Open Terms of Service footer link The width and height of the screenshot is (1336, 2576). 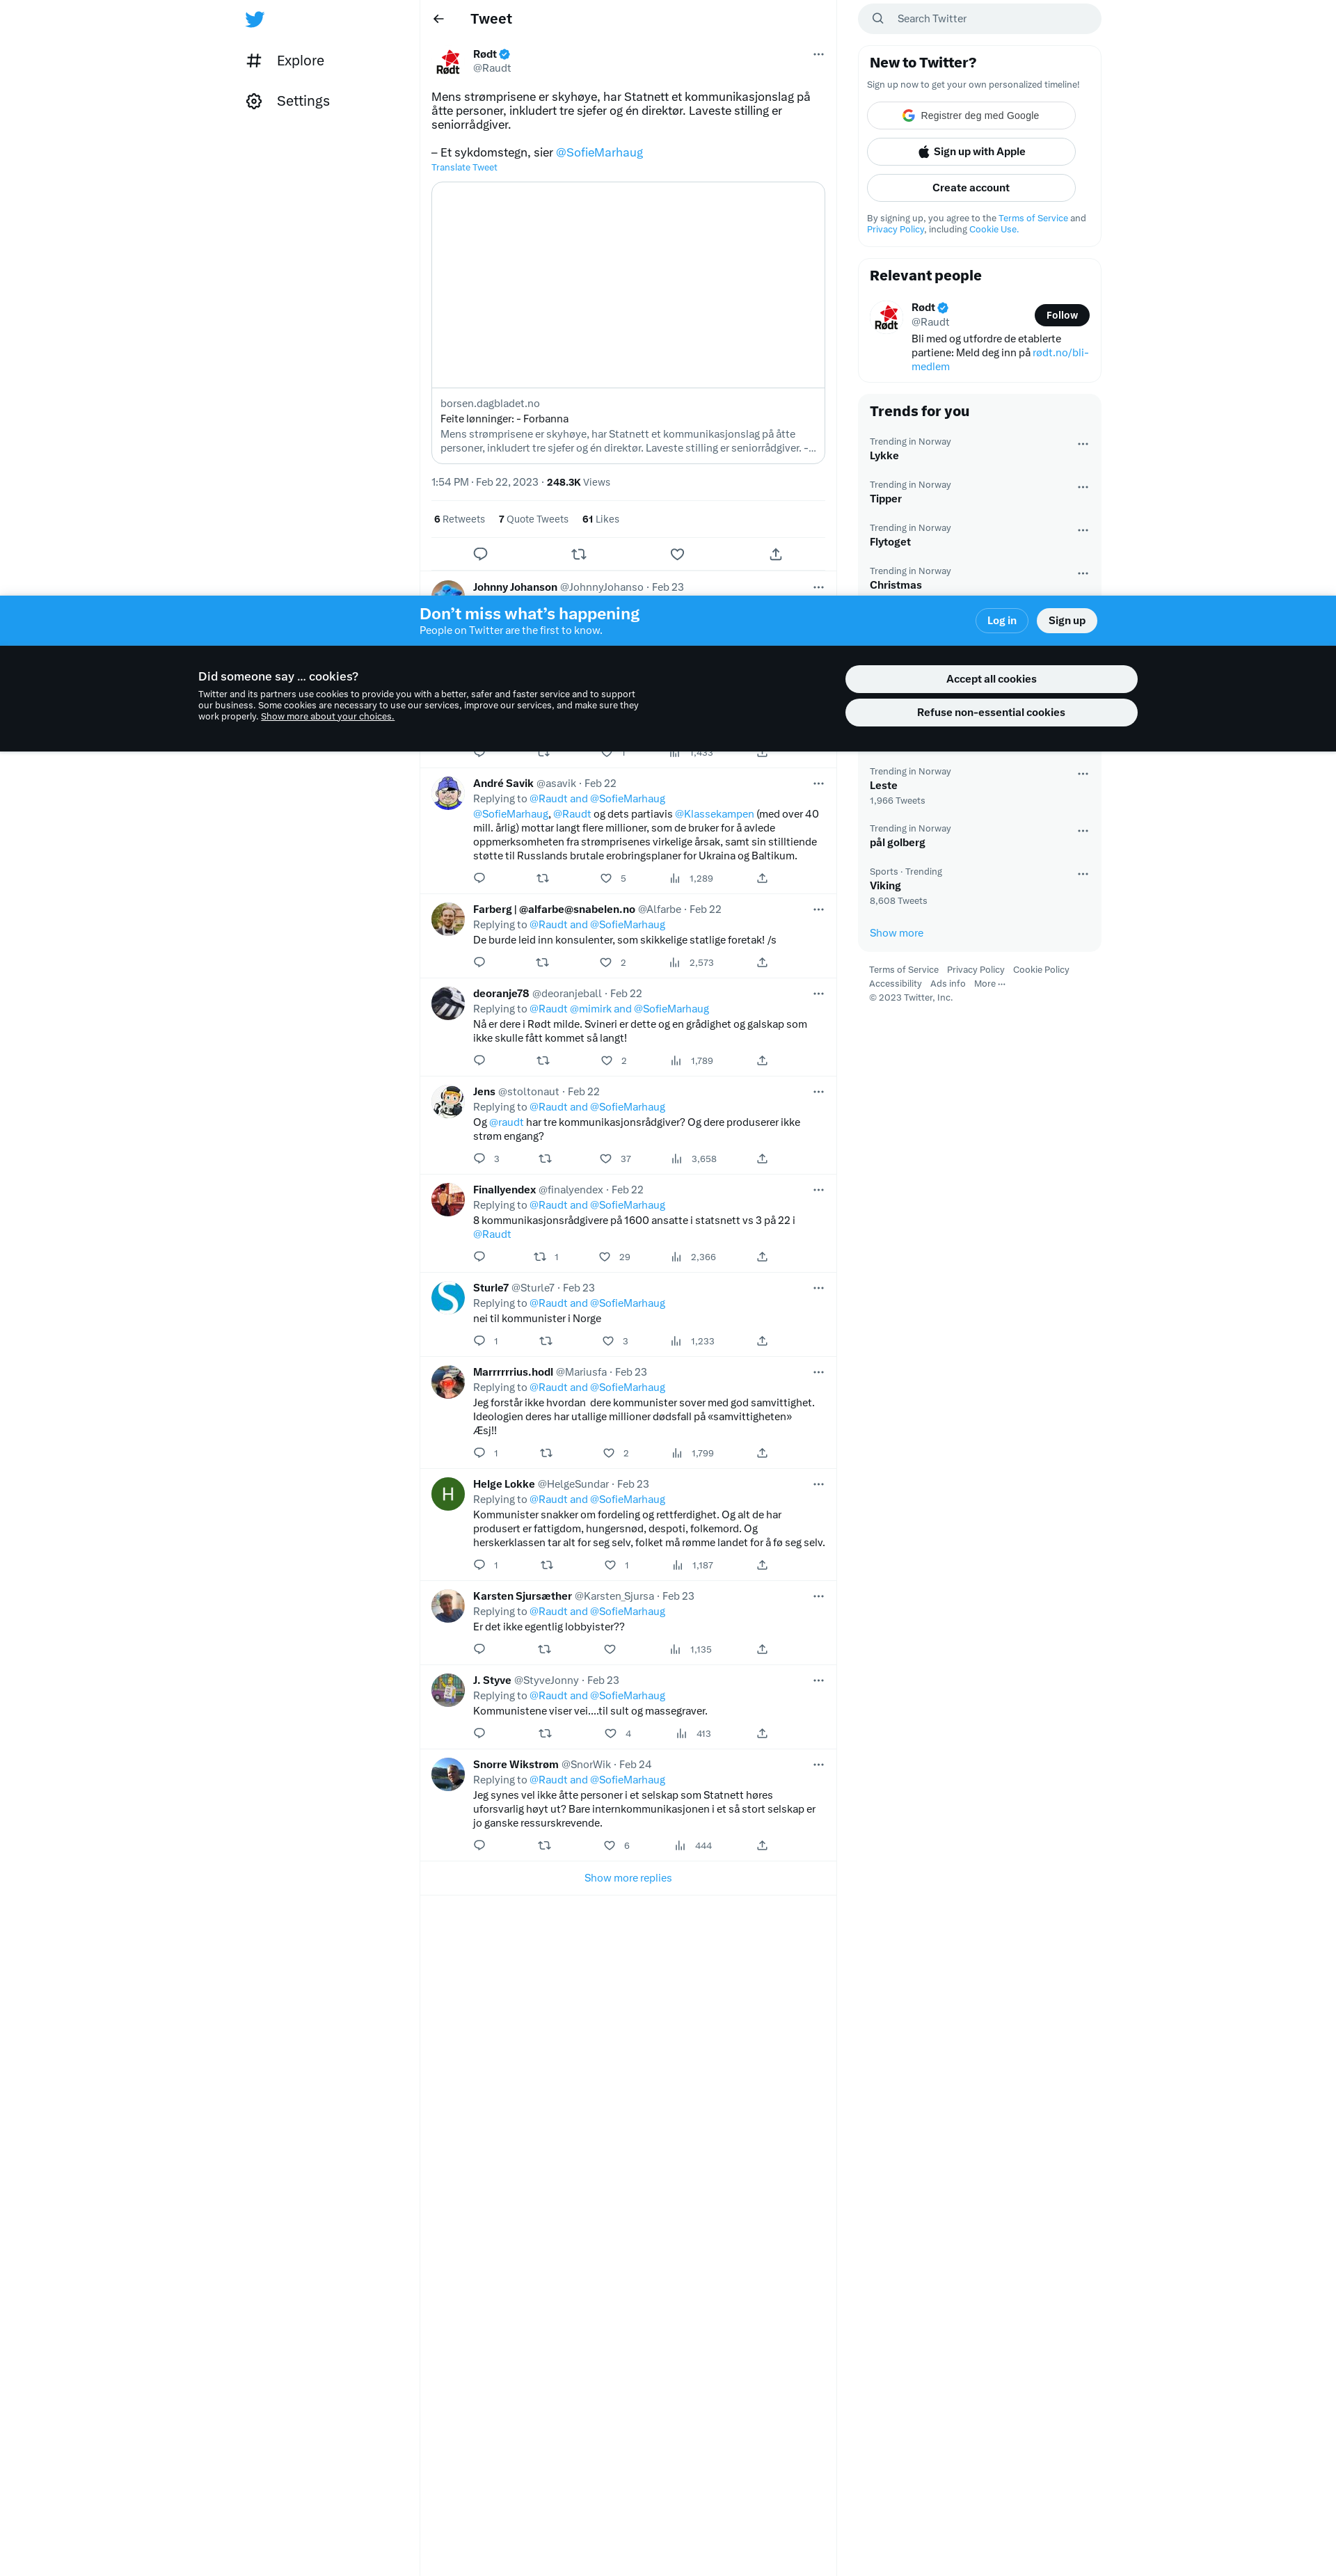click(903, 970)
